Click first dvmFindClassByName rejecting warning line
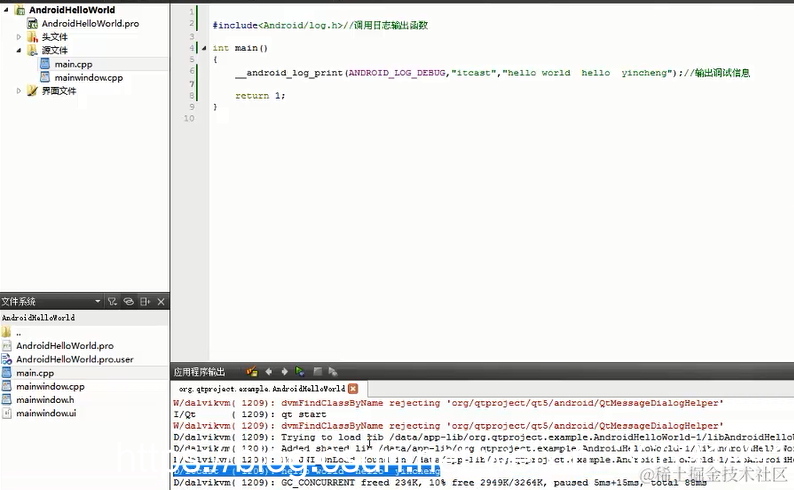This screenshot has height=490, width=794. [x=448, y=403]
